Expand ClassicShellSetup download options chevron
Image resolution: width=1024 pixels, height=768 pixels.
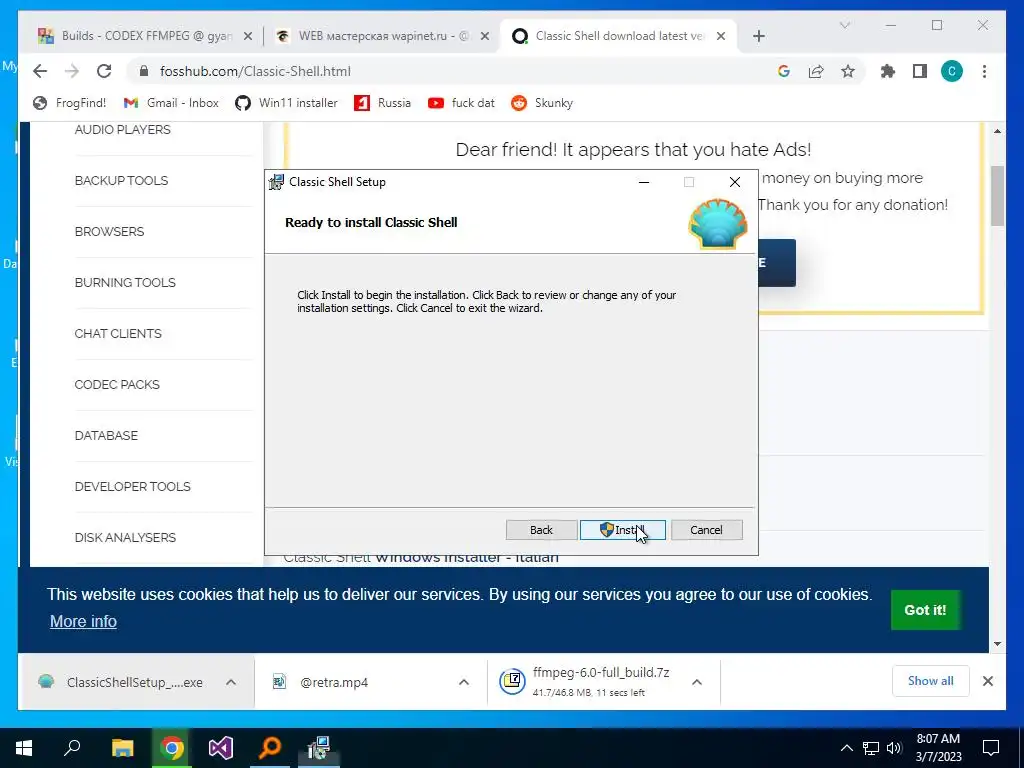pyautogui.click(x=231, y=682)
